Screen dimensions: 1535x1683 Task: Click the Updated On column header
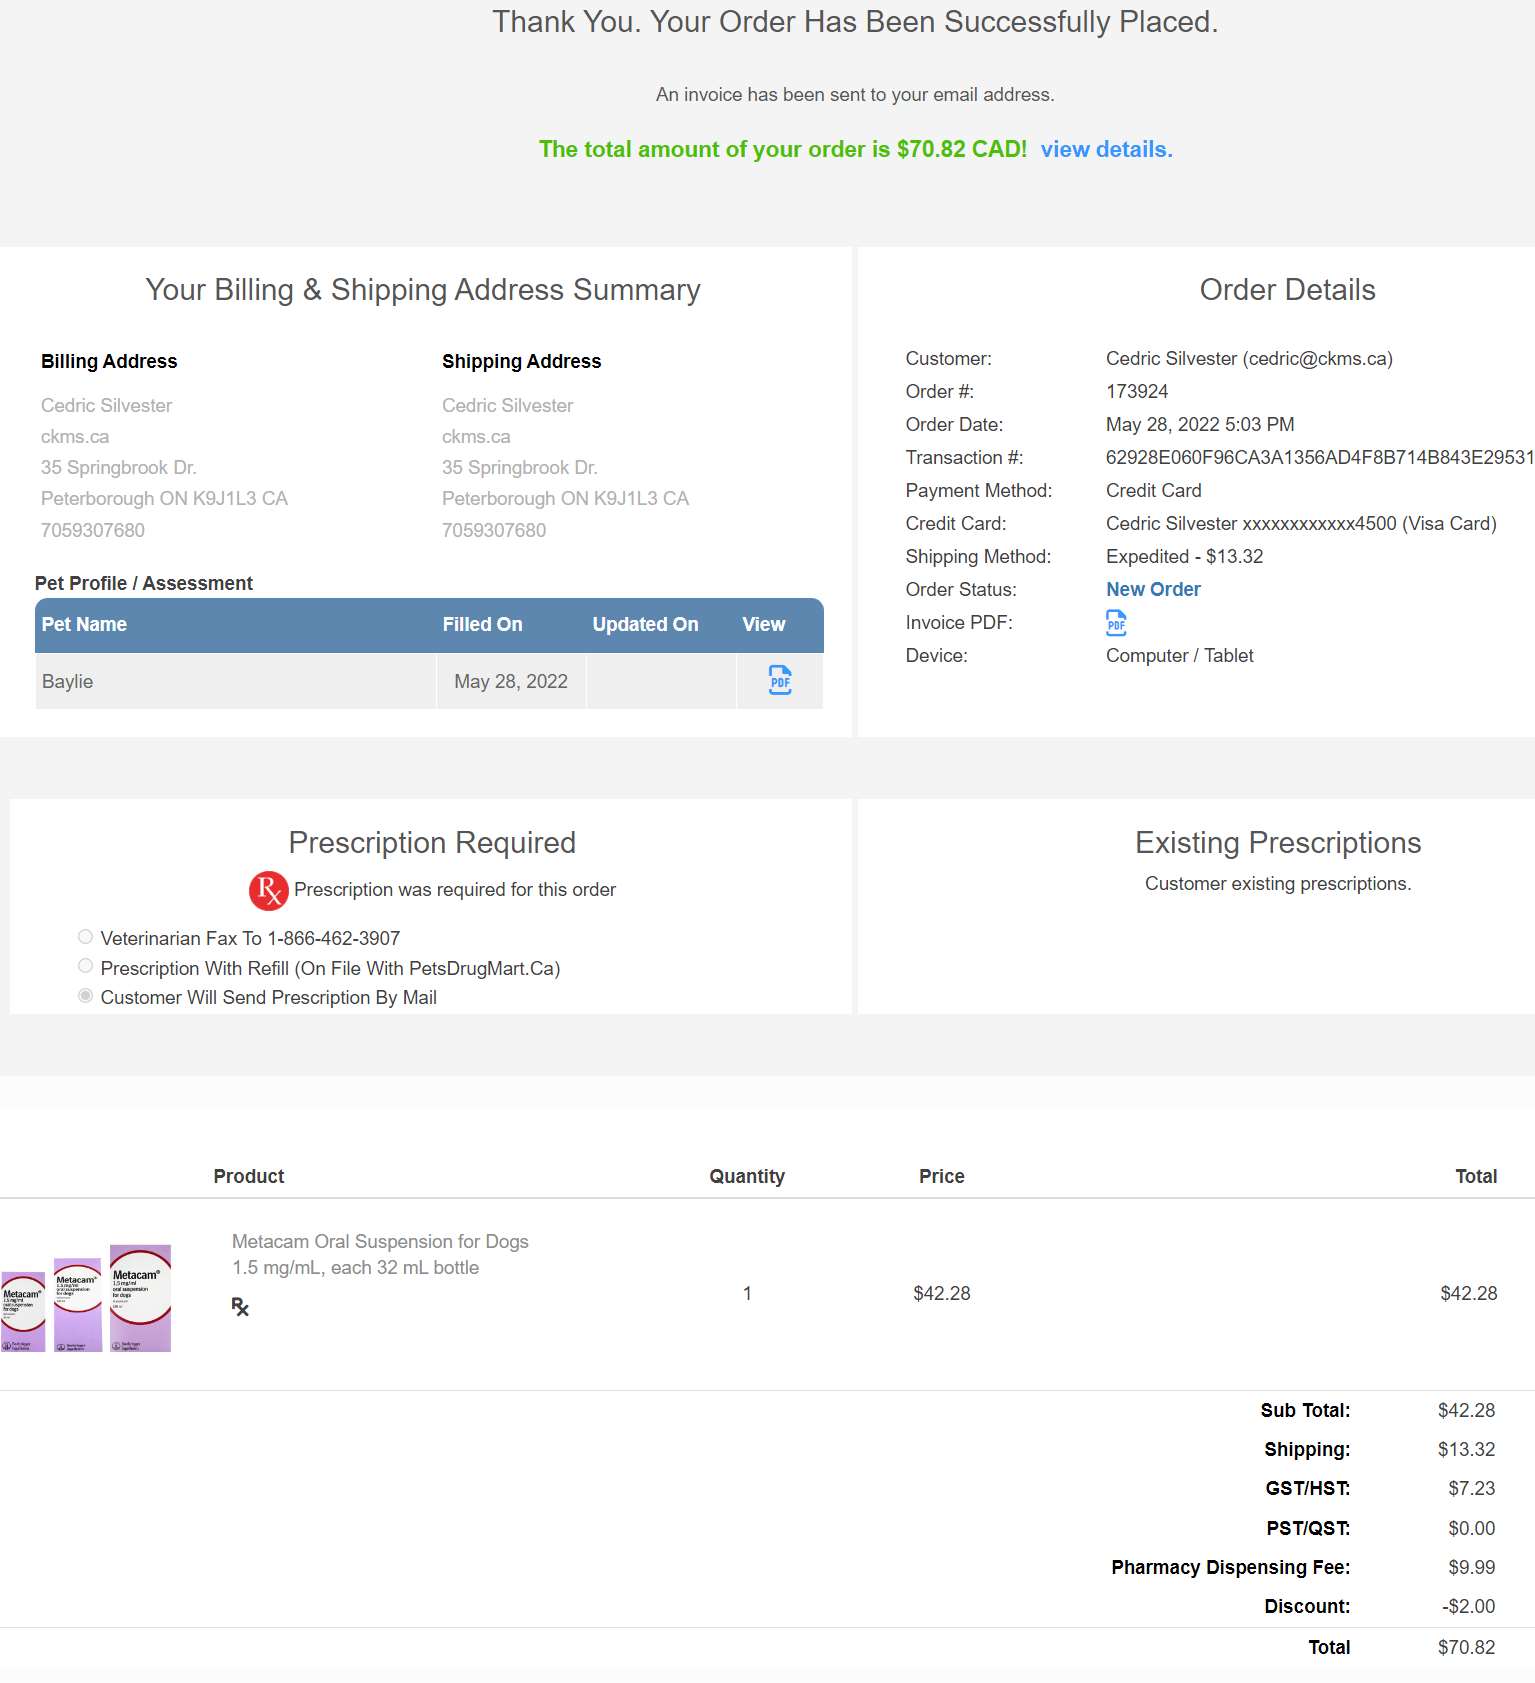click(x=645, y=625)
